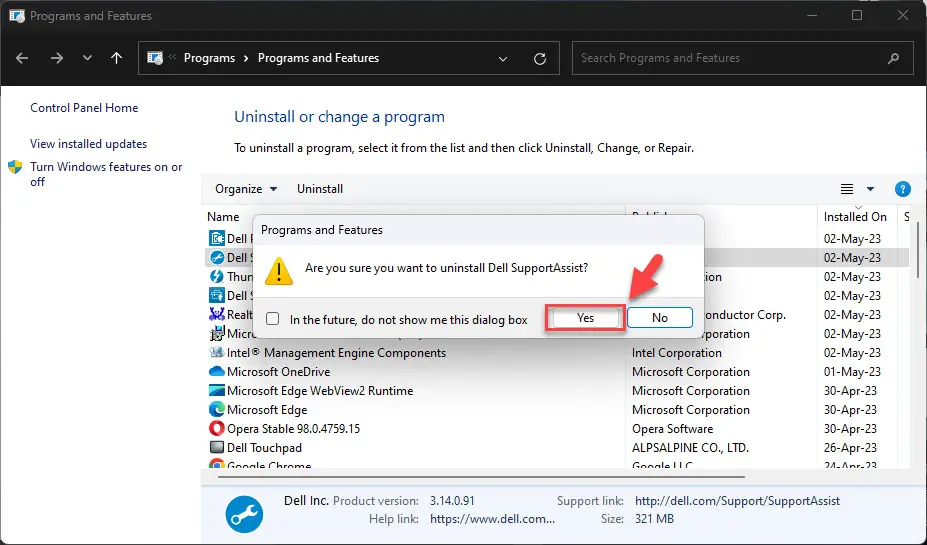Viewport: 927px width, 545px height.
Task: Click the Forward navigation arrow
Action: (x=57, y=58)
